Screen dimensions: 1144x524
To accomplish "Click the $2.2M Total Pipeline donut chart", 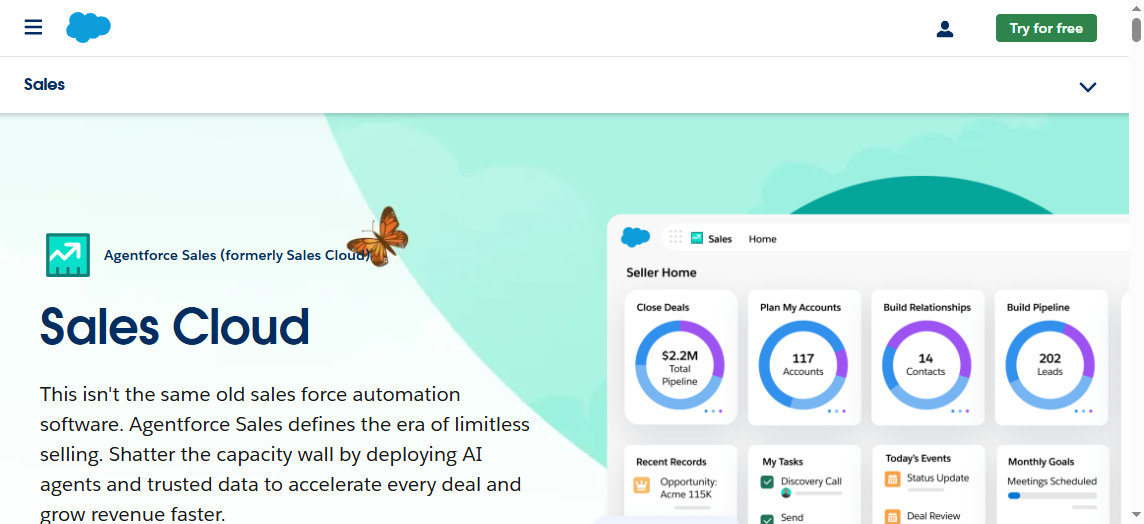I will point(679,365).
